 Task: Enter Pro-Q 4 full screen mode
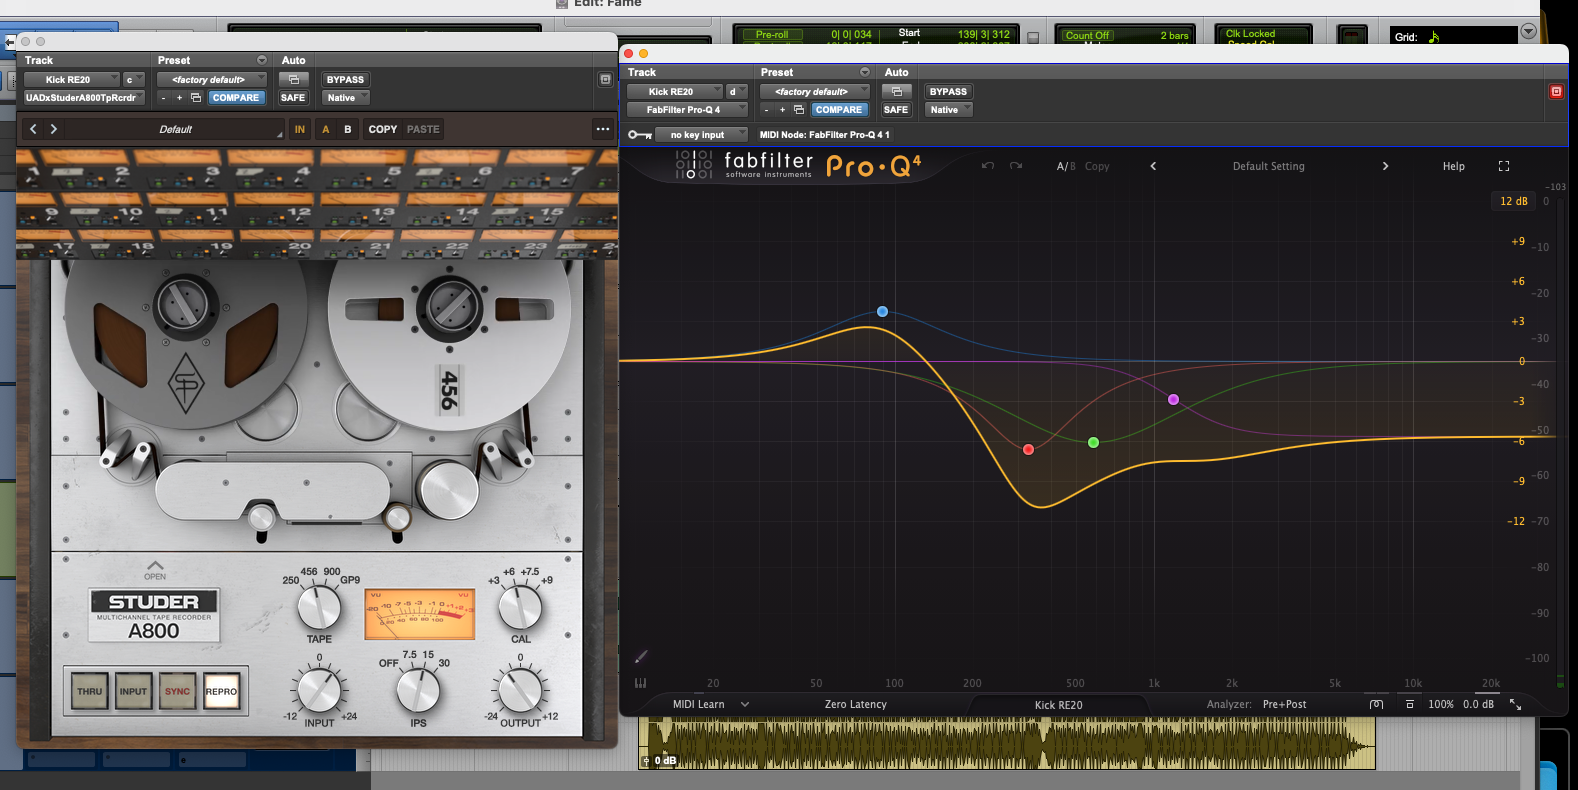pos(1503,166)
